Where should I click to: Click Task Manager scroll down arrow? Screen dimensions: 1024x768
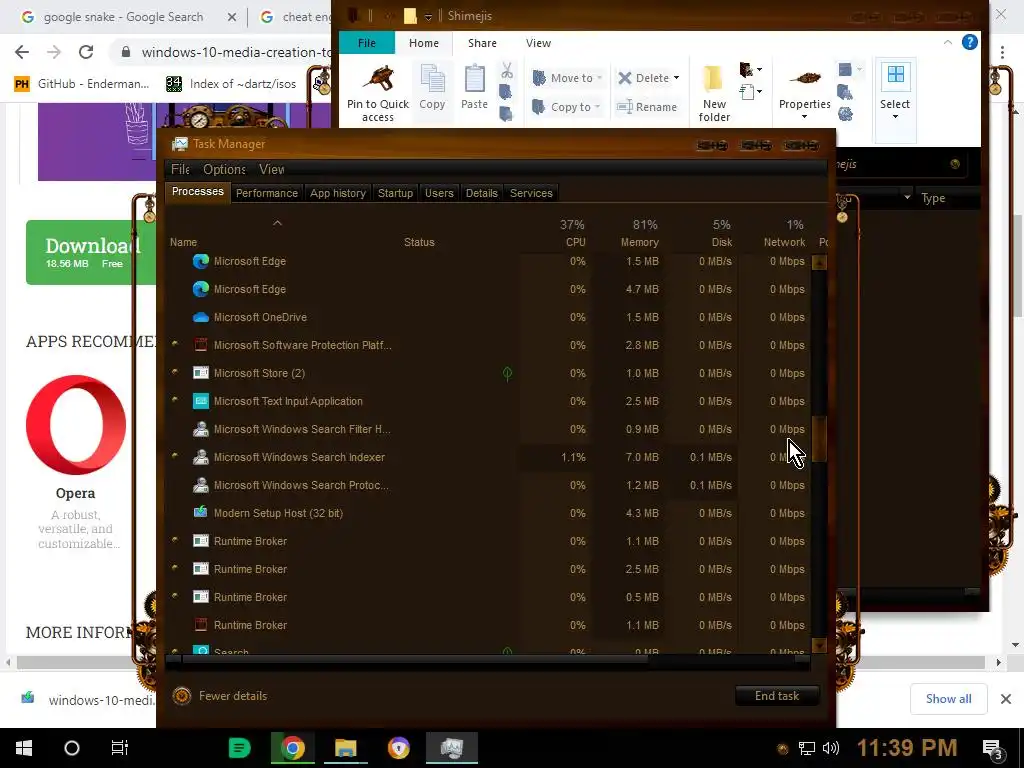818,645
